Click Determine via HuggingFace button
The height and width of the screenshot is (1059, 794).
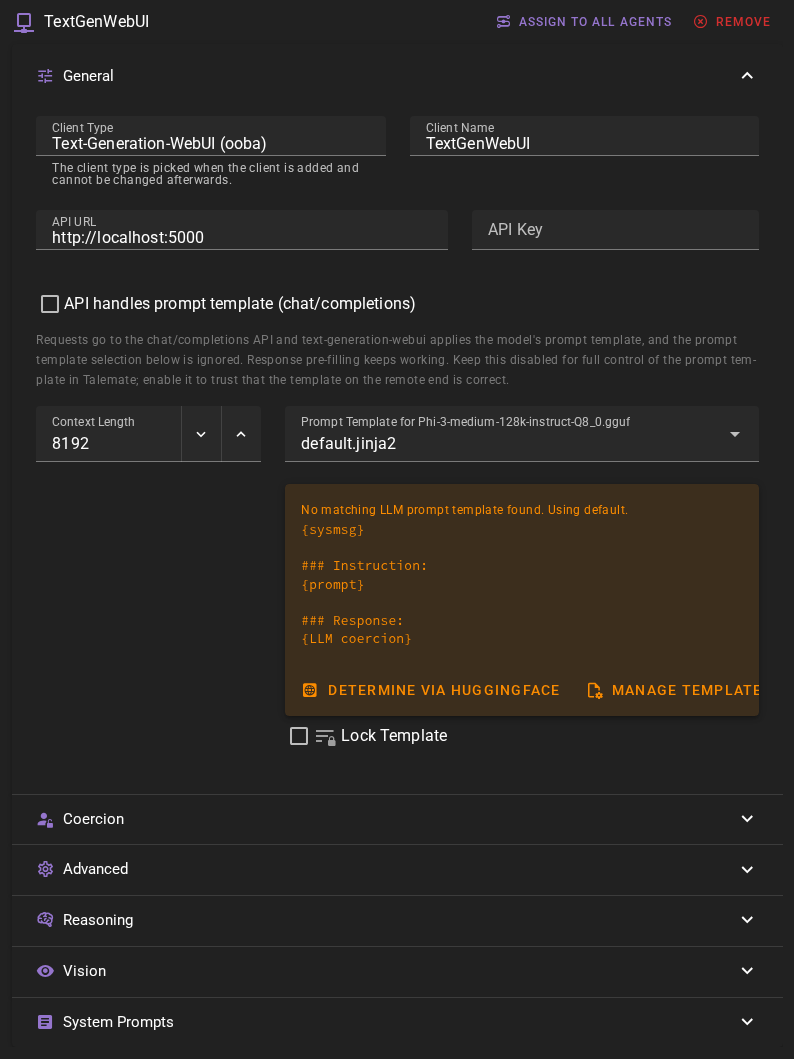pos(431,690)
